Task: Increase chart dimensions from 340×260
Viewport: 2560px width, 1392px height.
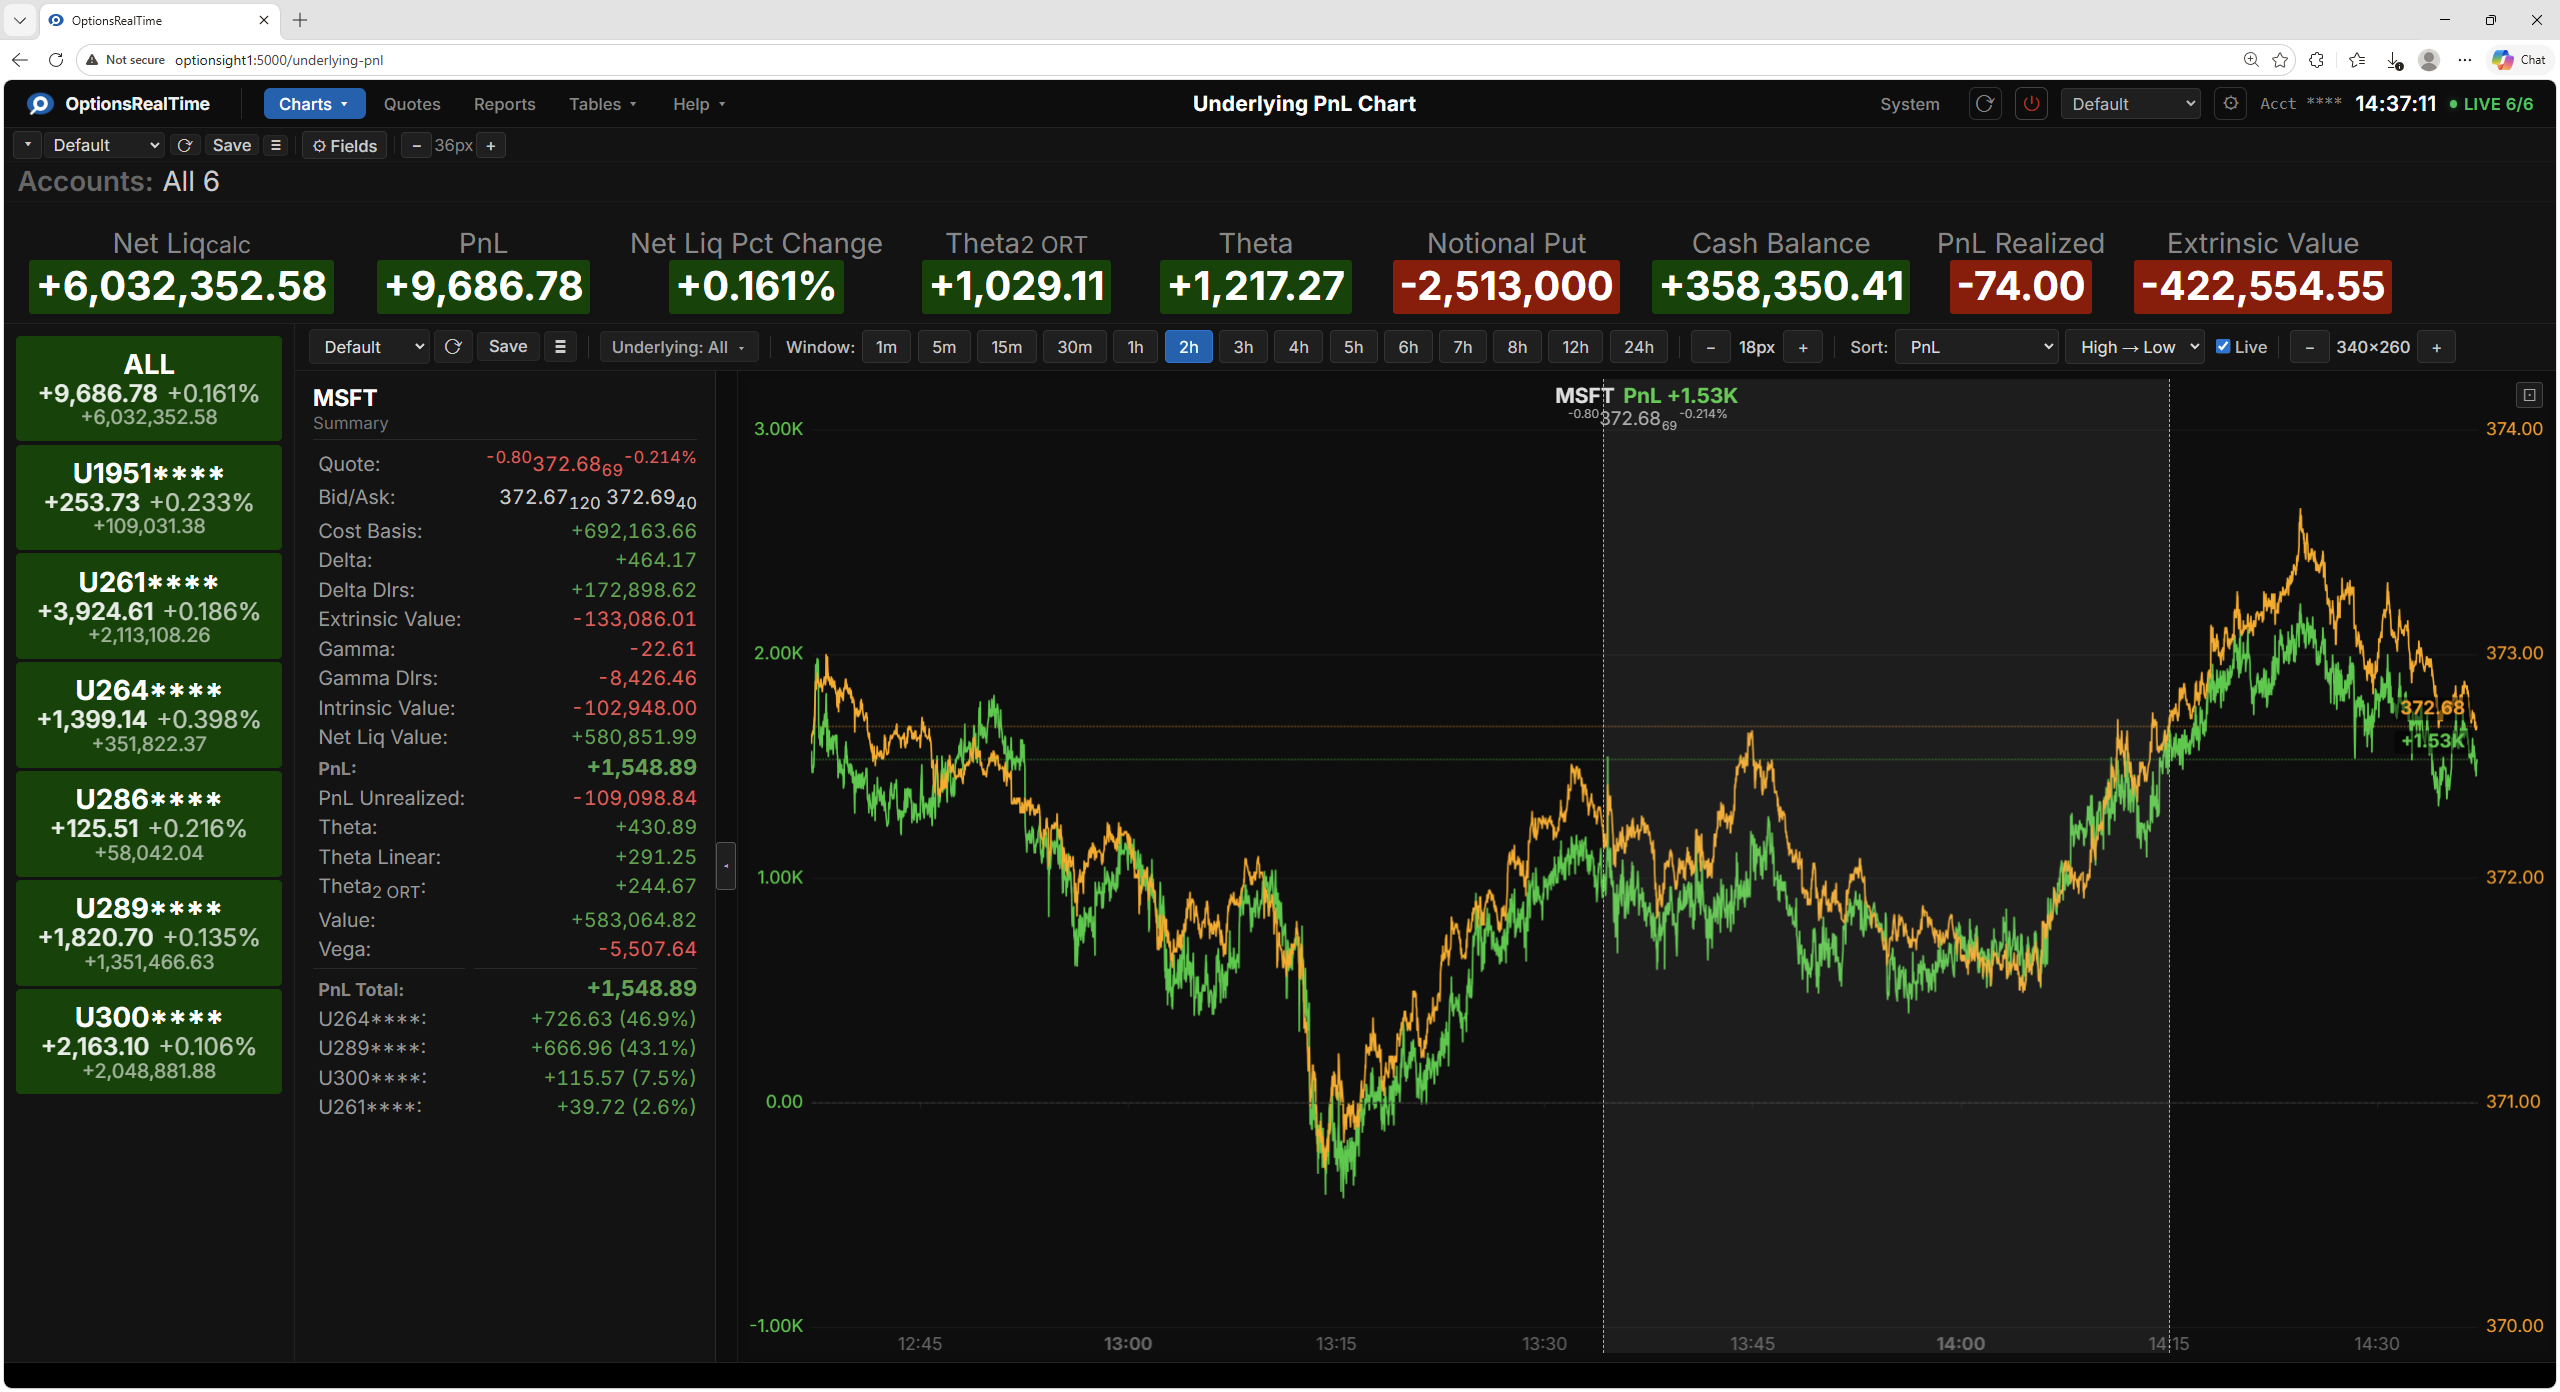Action: coord(2437,348)
